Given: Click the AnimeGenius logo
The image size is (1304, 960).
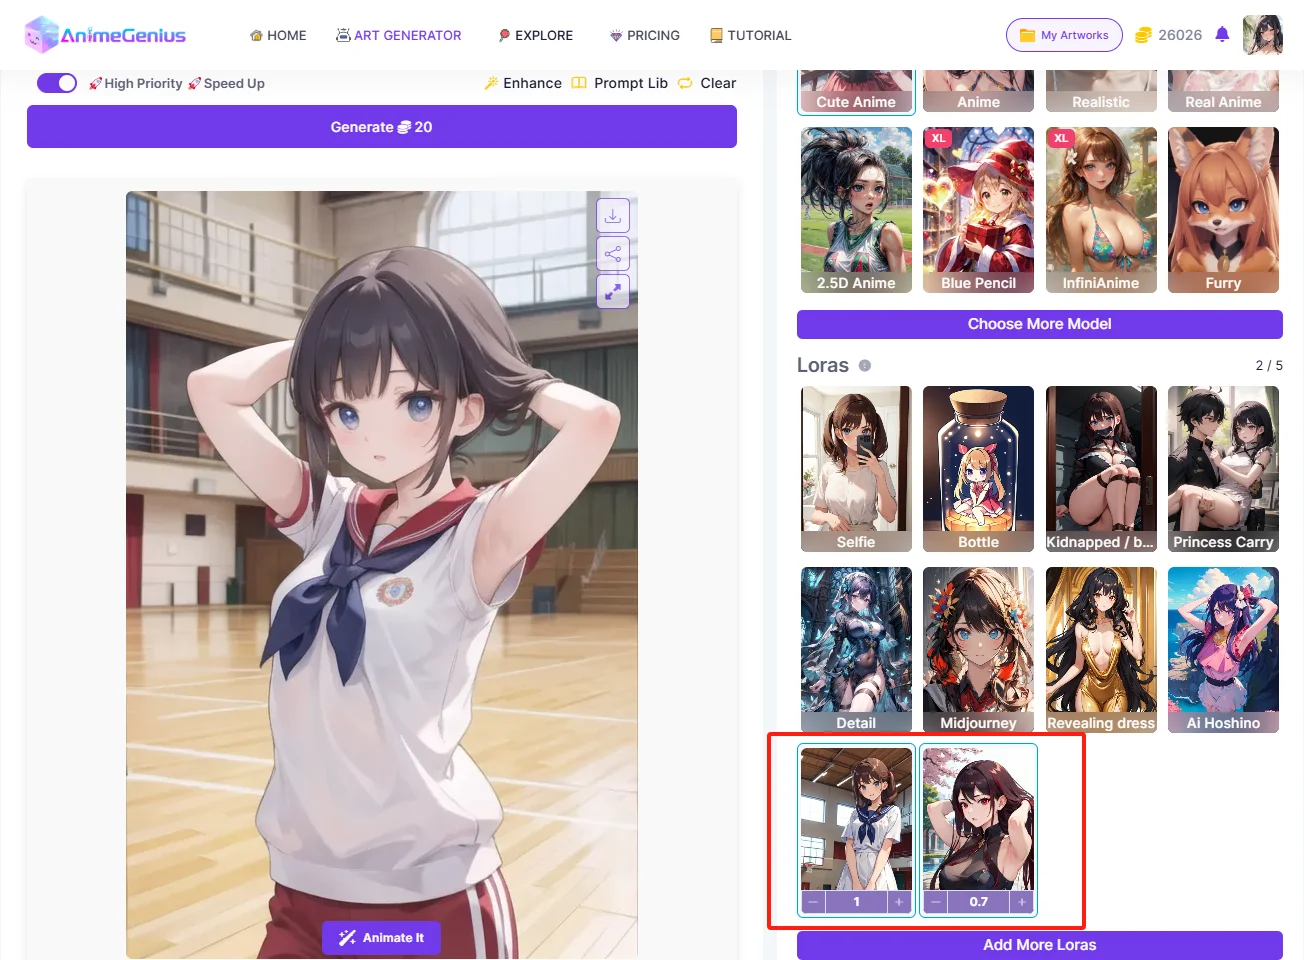Looking at the screenshot, I should pos(106,35).
